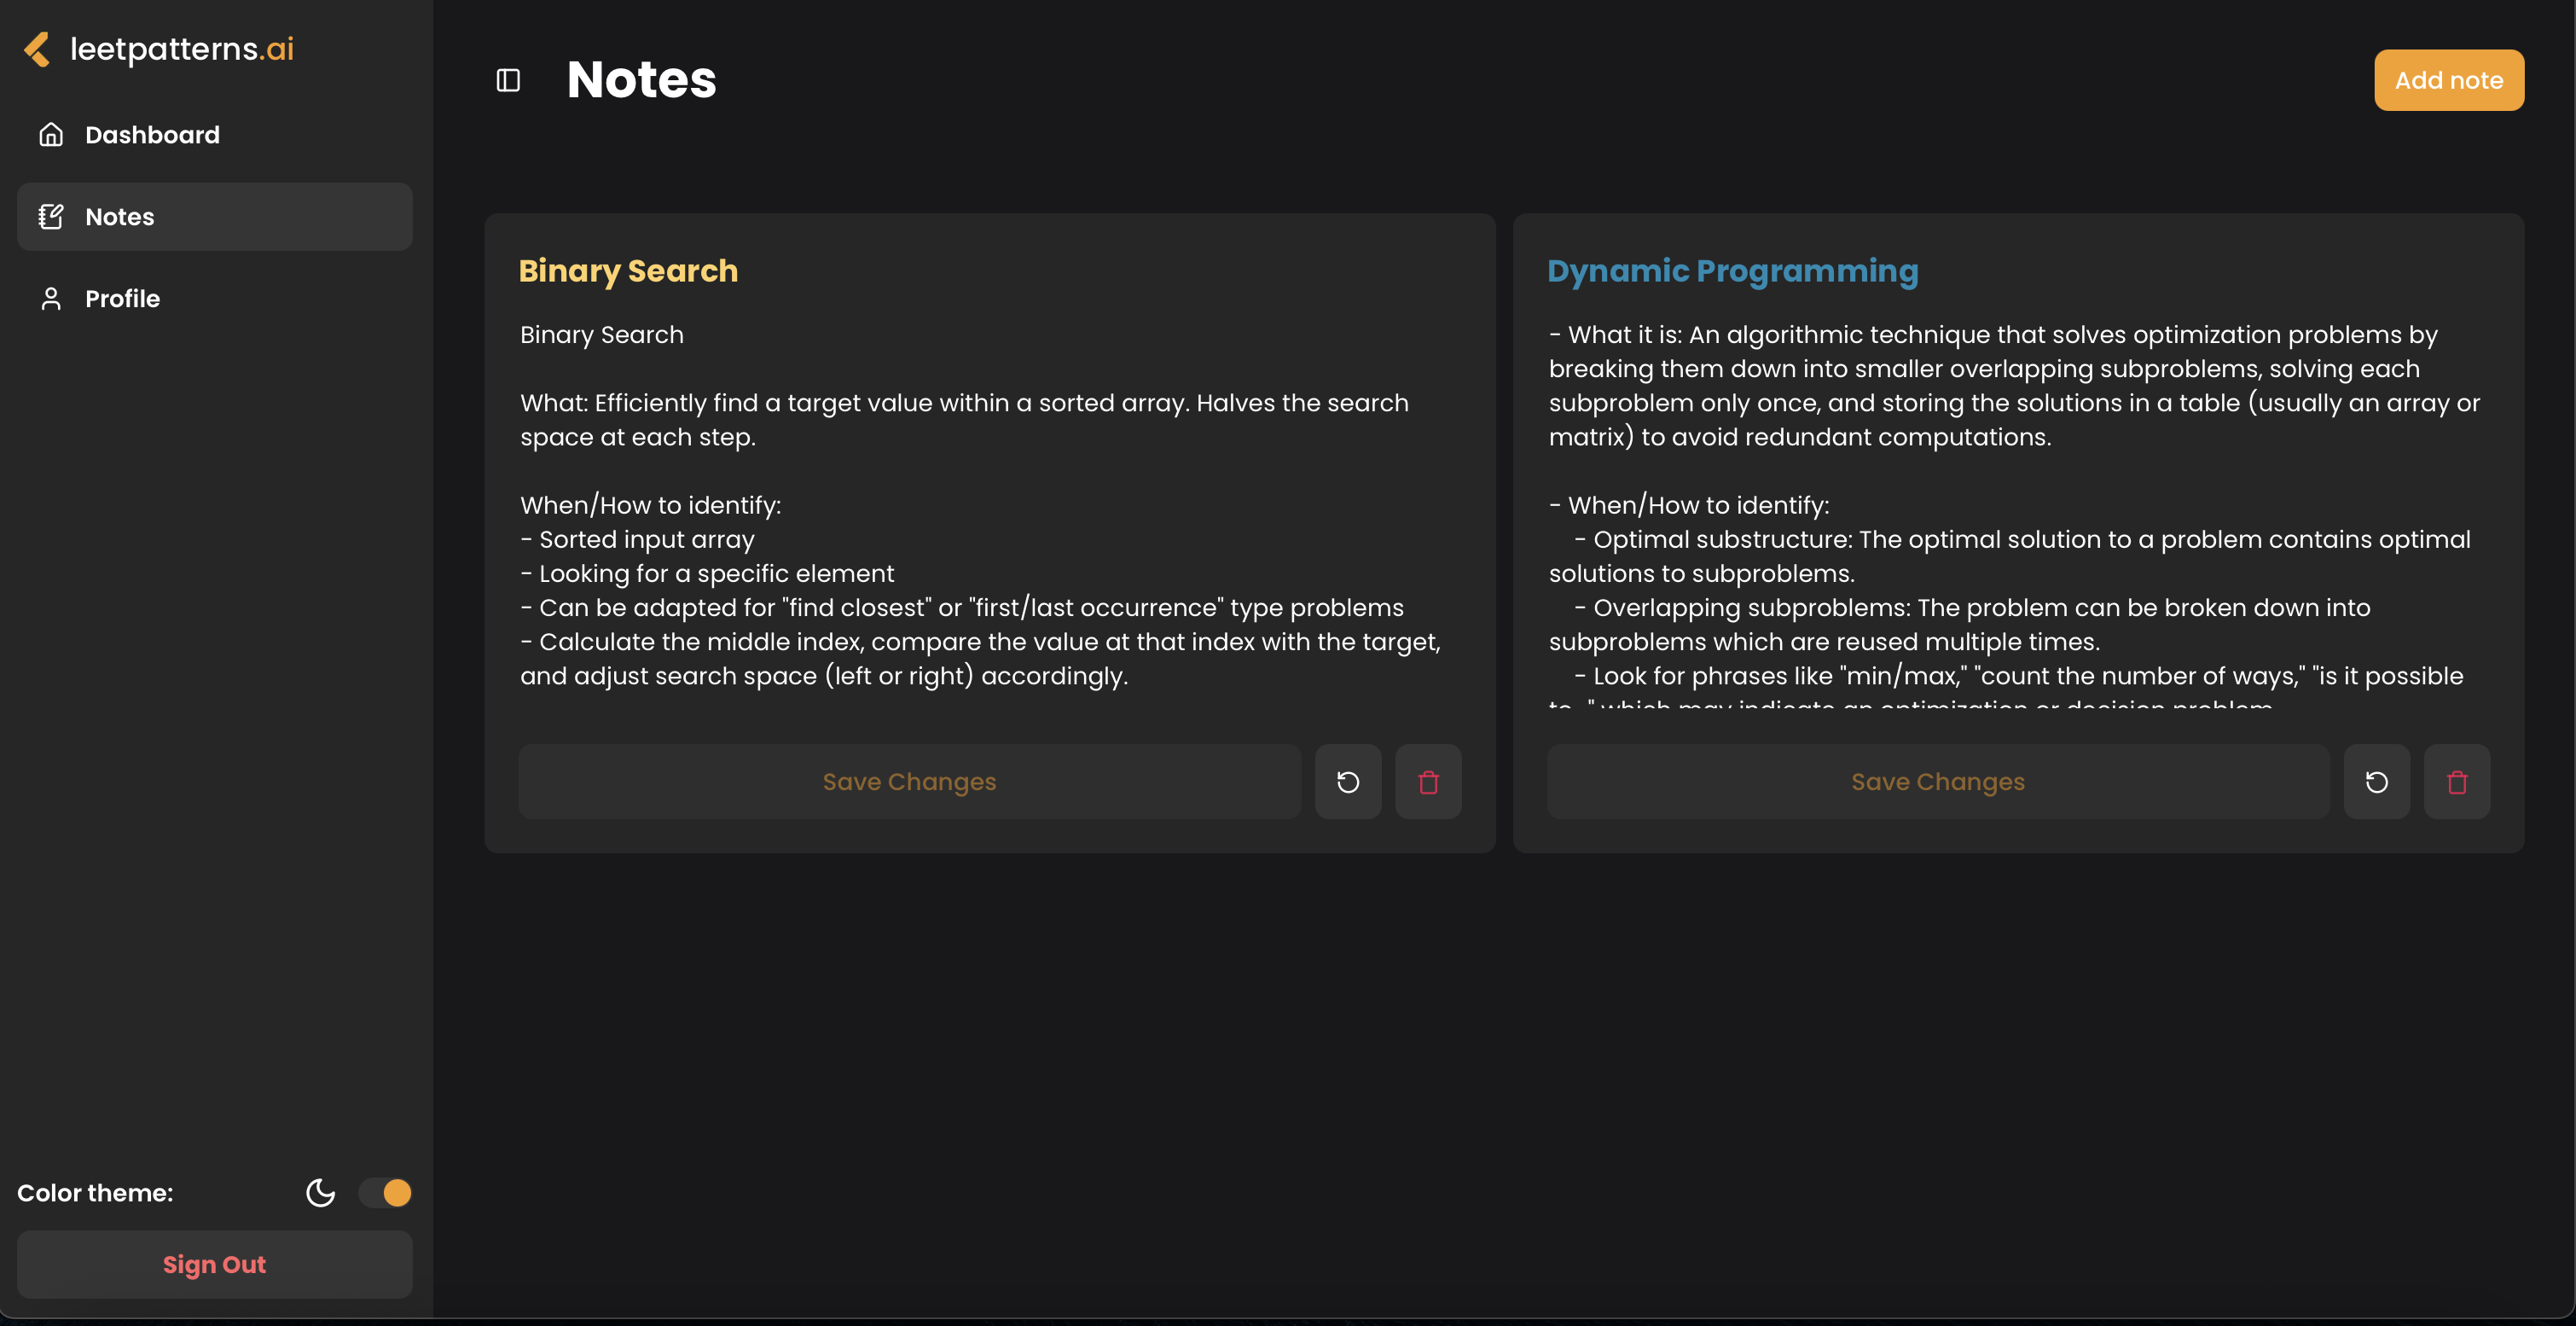Click the leetpatterns.ai logo
The height and width of the screenshot is (1326, 2576).
pos(159,49)
